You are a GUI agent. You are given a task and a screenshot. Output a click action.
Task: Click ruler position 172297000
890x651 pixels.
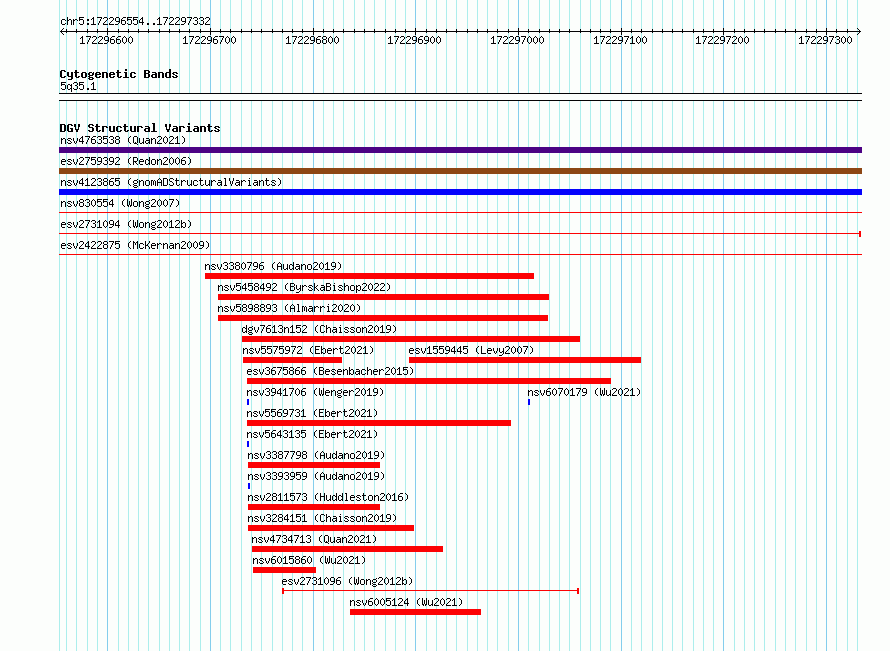tap(517, 40)
